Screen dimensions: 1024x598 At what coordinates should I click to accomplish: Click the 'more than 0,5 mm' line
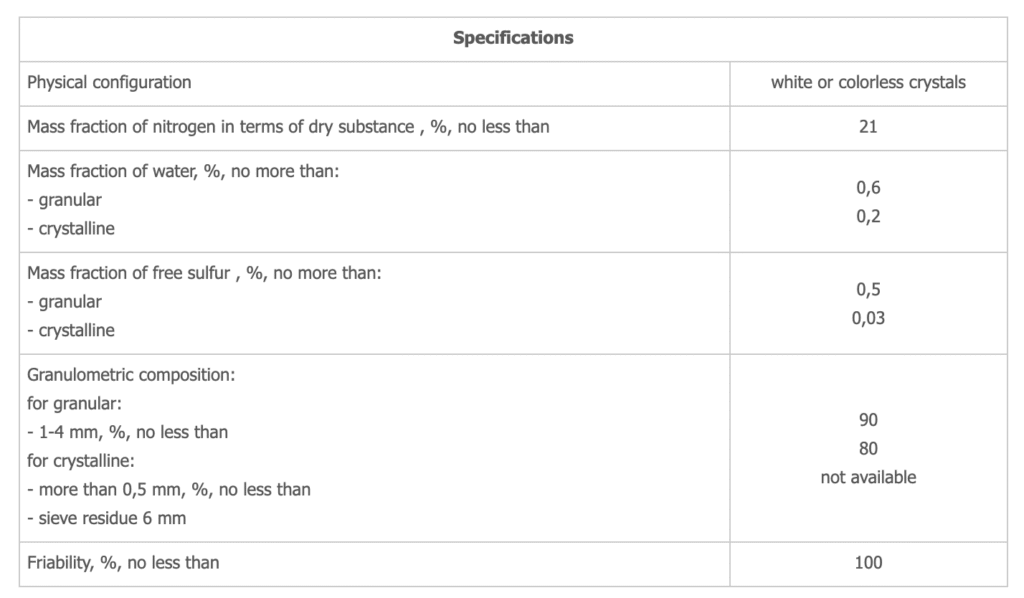[x=168, y=490]
